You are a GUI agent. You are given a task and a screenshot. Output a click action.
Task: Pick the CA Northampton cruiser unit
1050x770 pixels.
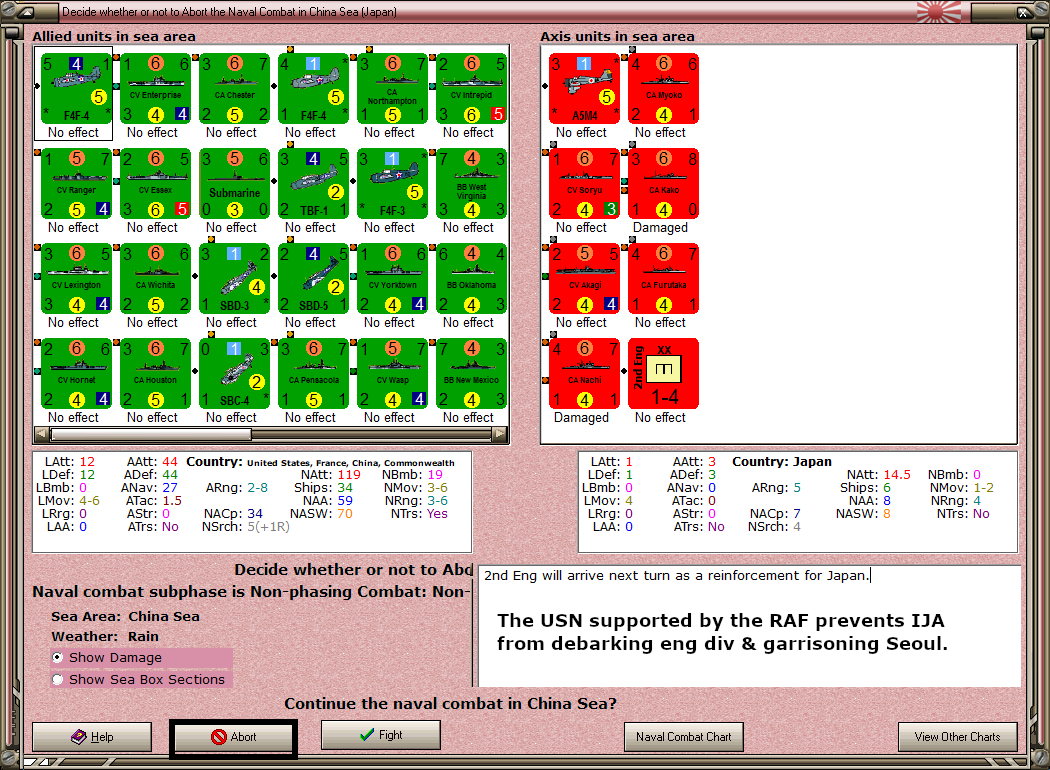tap(392, 89)
